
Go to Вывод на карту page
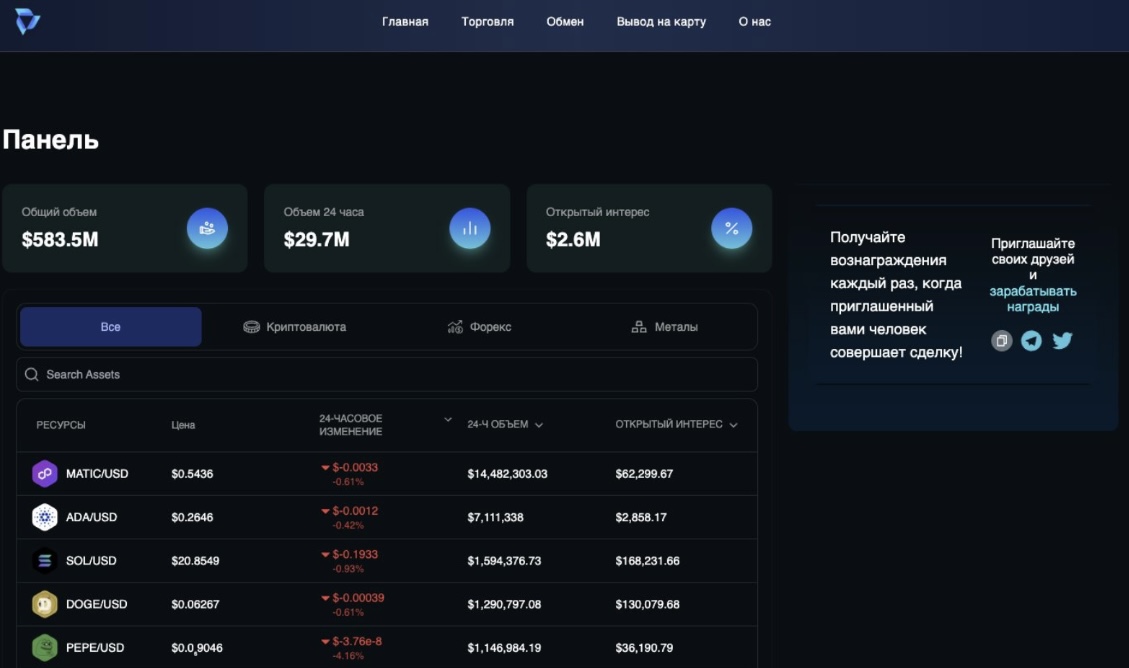661,22
